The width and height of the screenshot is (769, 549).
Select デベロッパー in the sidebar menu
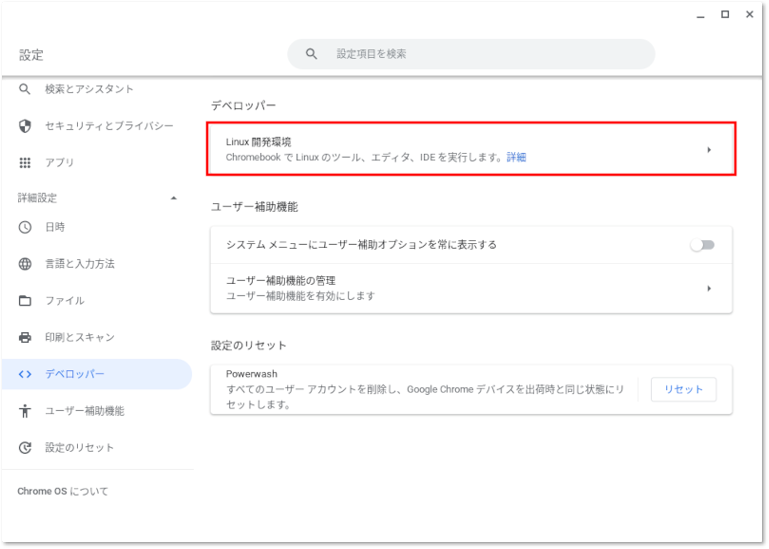click(75, 374)
